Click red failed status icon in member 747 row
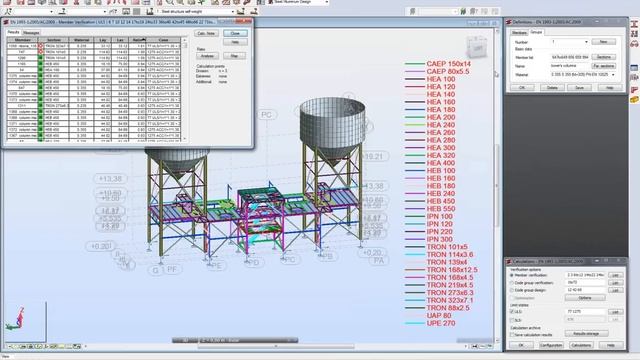The width and height of the screenshot is (640, 360). [x=40, y=52]
